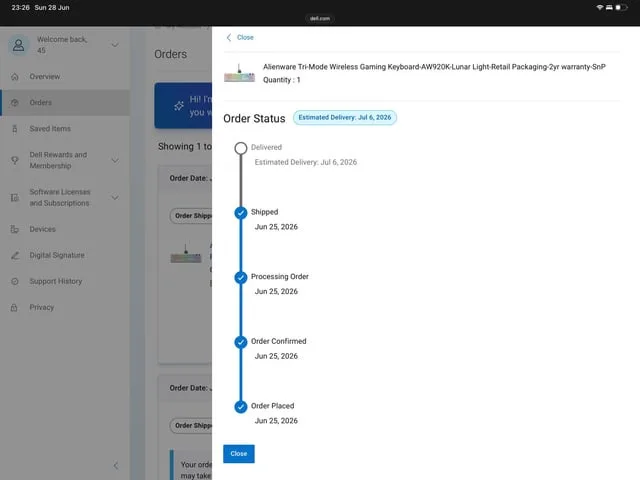Expand the Welcome back account dropdown
The height and width of the screenshot is (480, 640).
click(x=116, y=45)
